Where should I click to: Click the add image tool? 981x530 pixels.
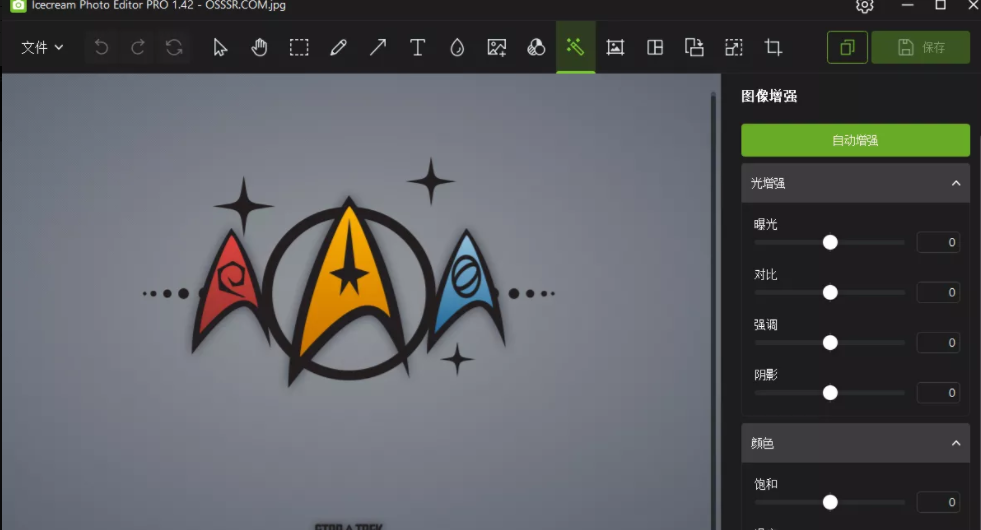click(x=497, y=47)
